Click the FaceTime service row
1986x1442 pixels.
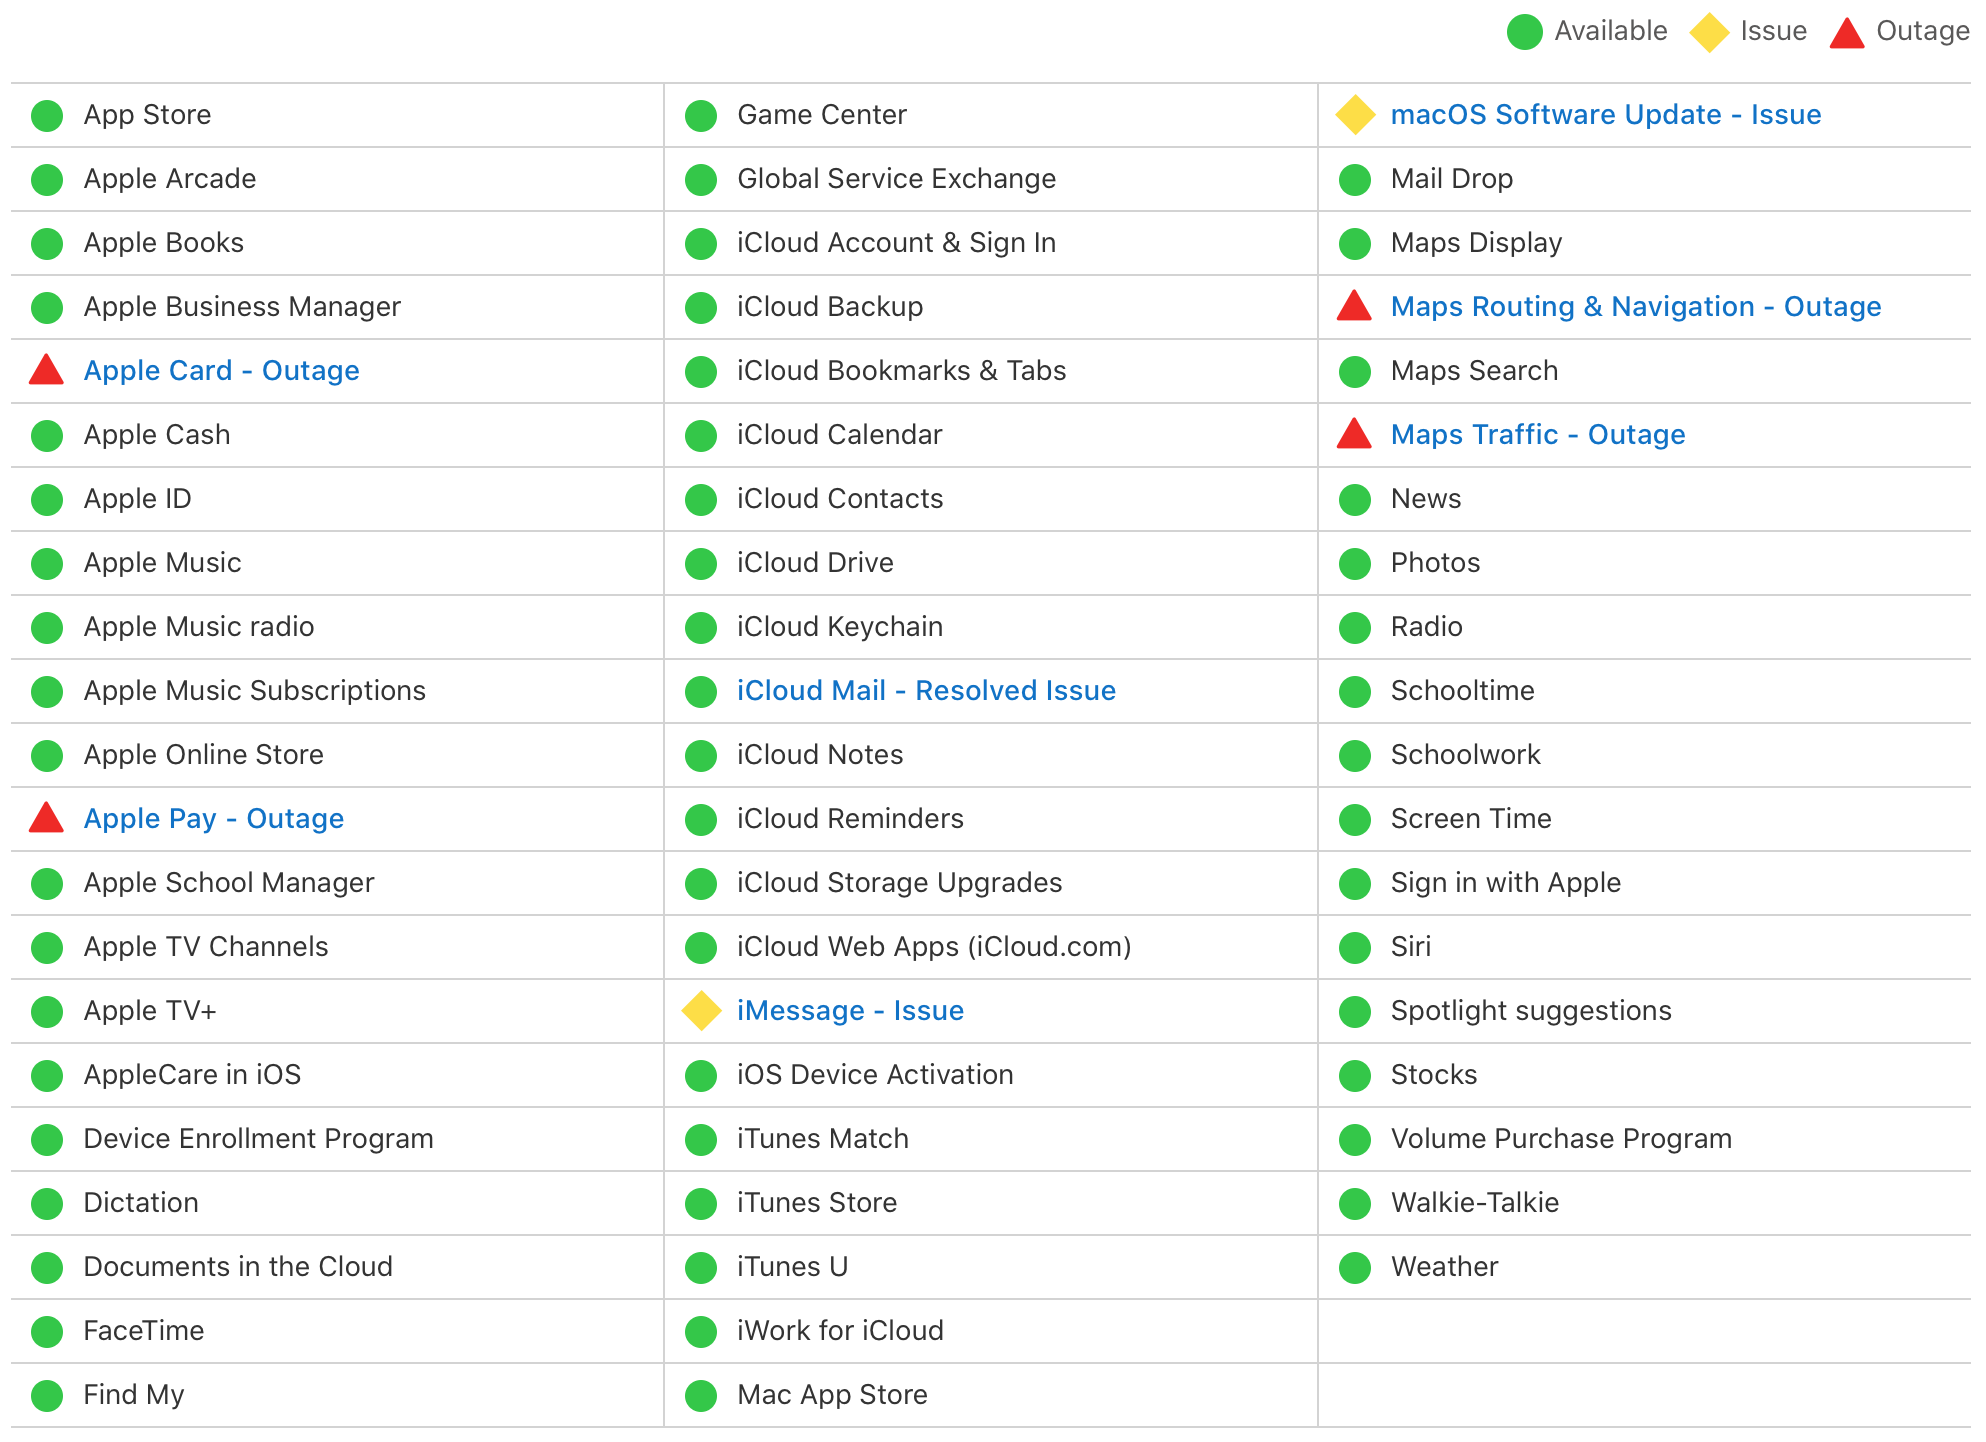[x=144, y=1331]
